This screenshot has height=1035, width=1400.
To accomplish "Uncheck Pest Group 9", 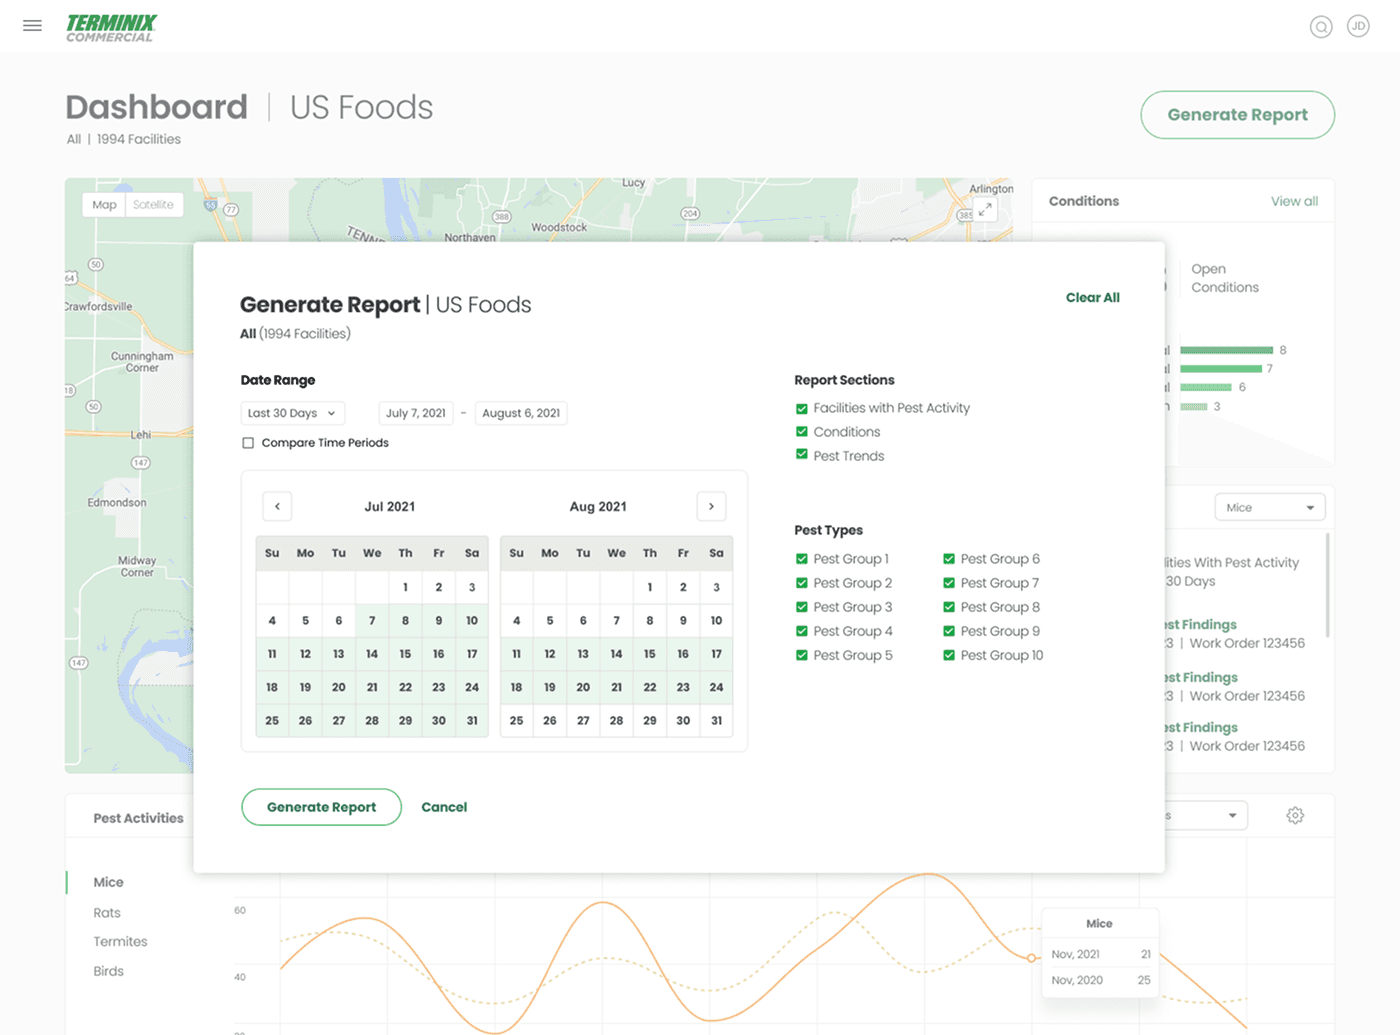I will click(949, 631).
